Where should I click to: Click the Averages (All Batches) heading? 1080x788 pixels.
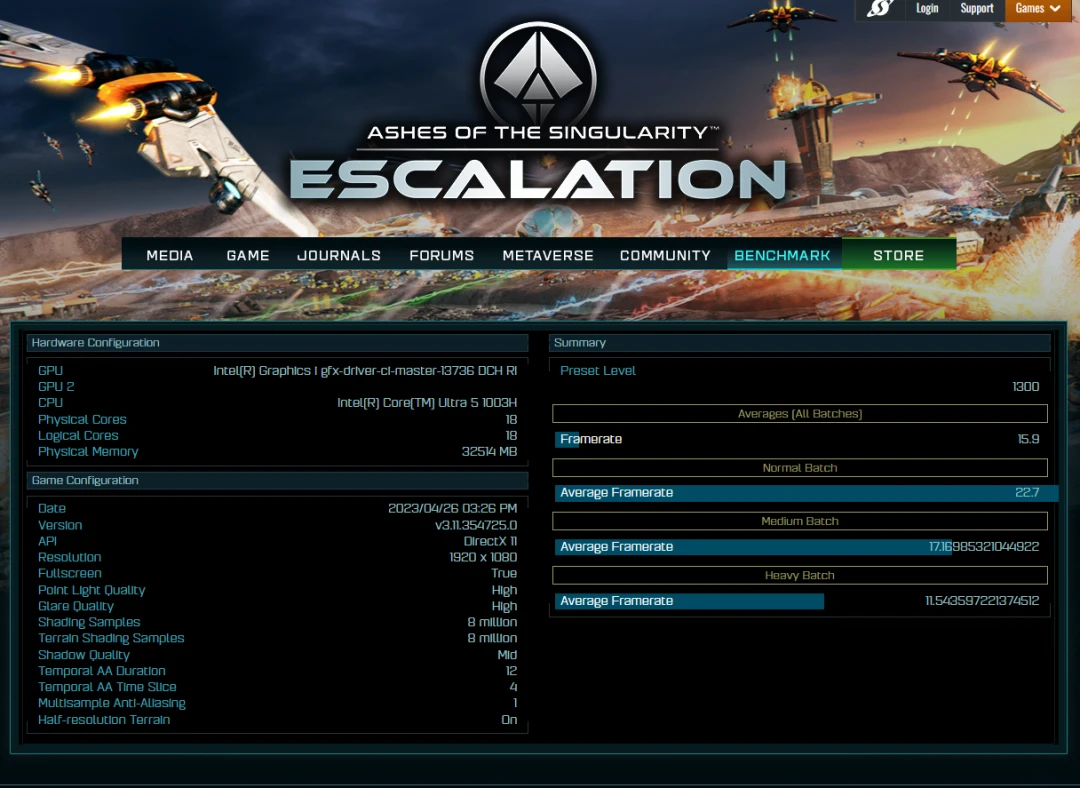[800, 414]
